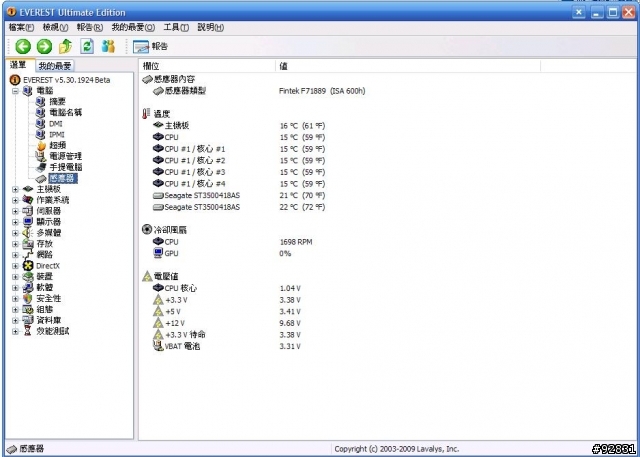Select EVEREST v5.30.1924 Beta root node
This screenshot has height=457, width=640.
click(x=67, y=80)
